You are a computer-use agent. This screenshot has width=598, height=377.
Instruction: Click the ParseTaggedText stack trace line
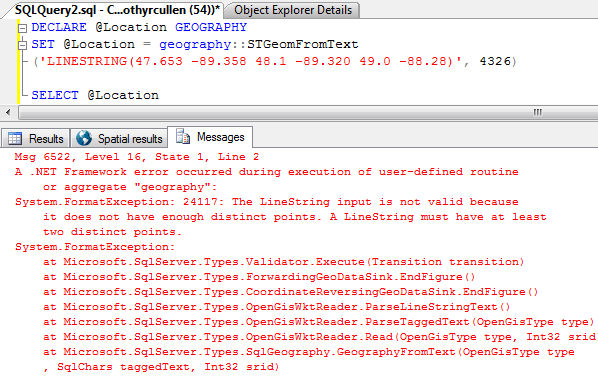pyautogui.click(x=318, y=322)
